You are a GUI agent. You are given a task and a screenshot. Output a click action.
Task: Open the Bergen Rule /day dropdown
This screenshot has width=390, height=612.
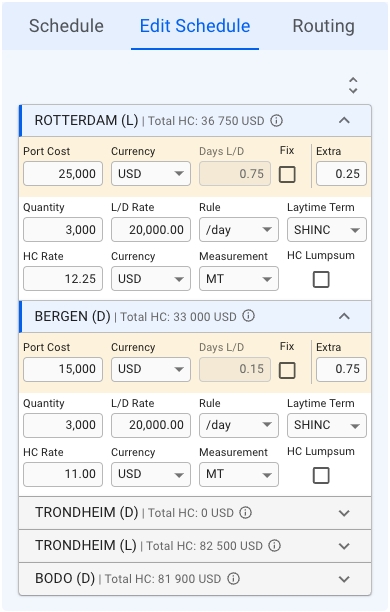pos(239,425)
